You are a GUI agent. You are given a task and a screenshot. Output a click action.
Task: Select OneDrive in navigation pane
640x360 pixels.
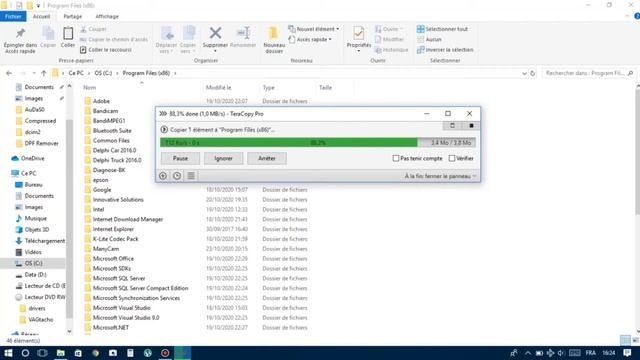coord(33,158)
